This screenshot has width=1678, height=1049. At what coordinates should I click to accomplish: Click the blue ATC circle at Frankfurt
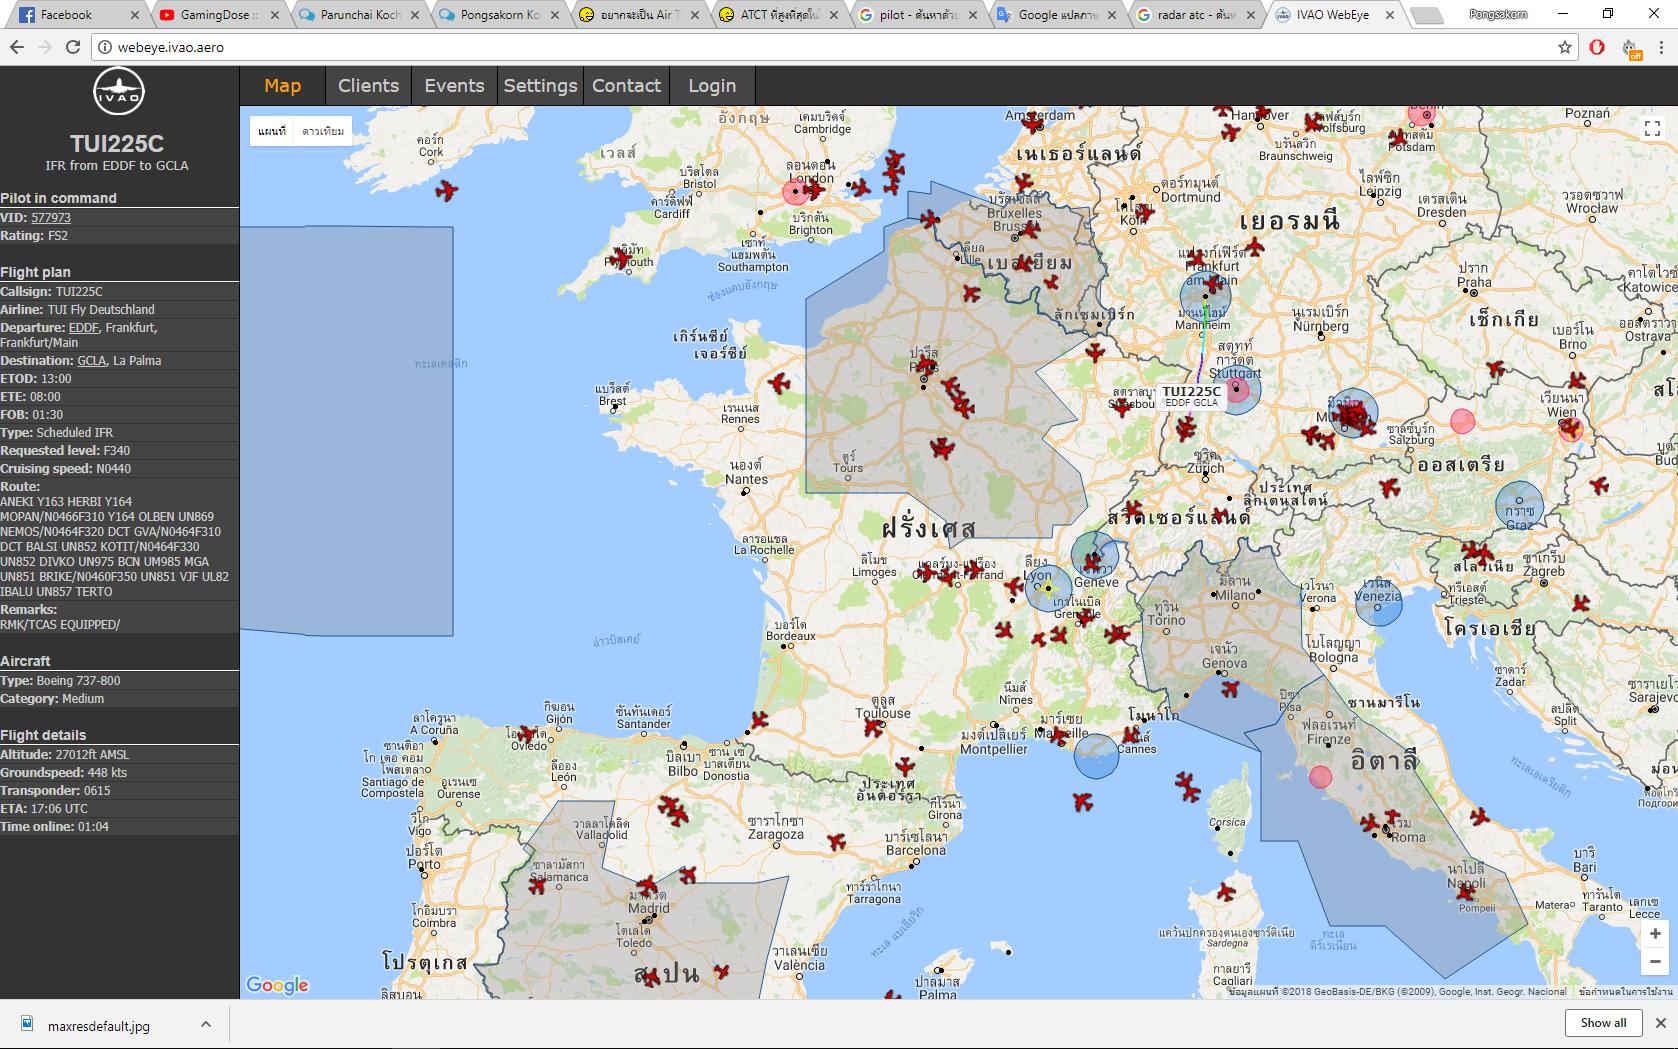(1205, 298)
